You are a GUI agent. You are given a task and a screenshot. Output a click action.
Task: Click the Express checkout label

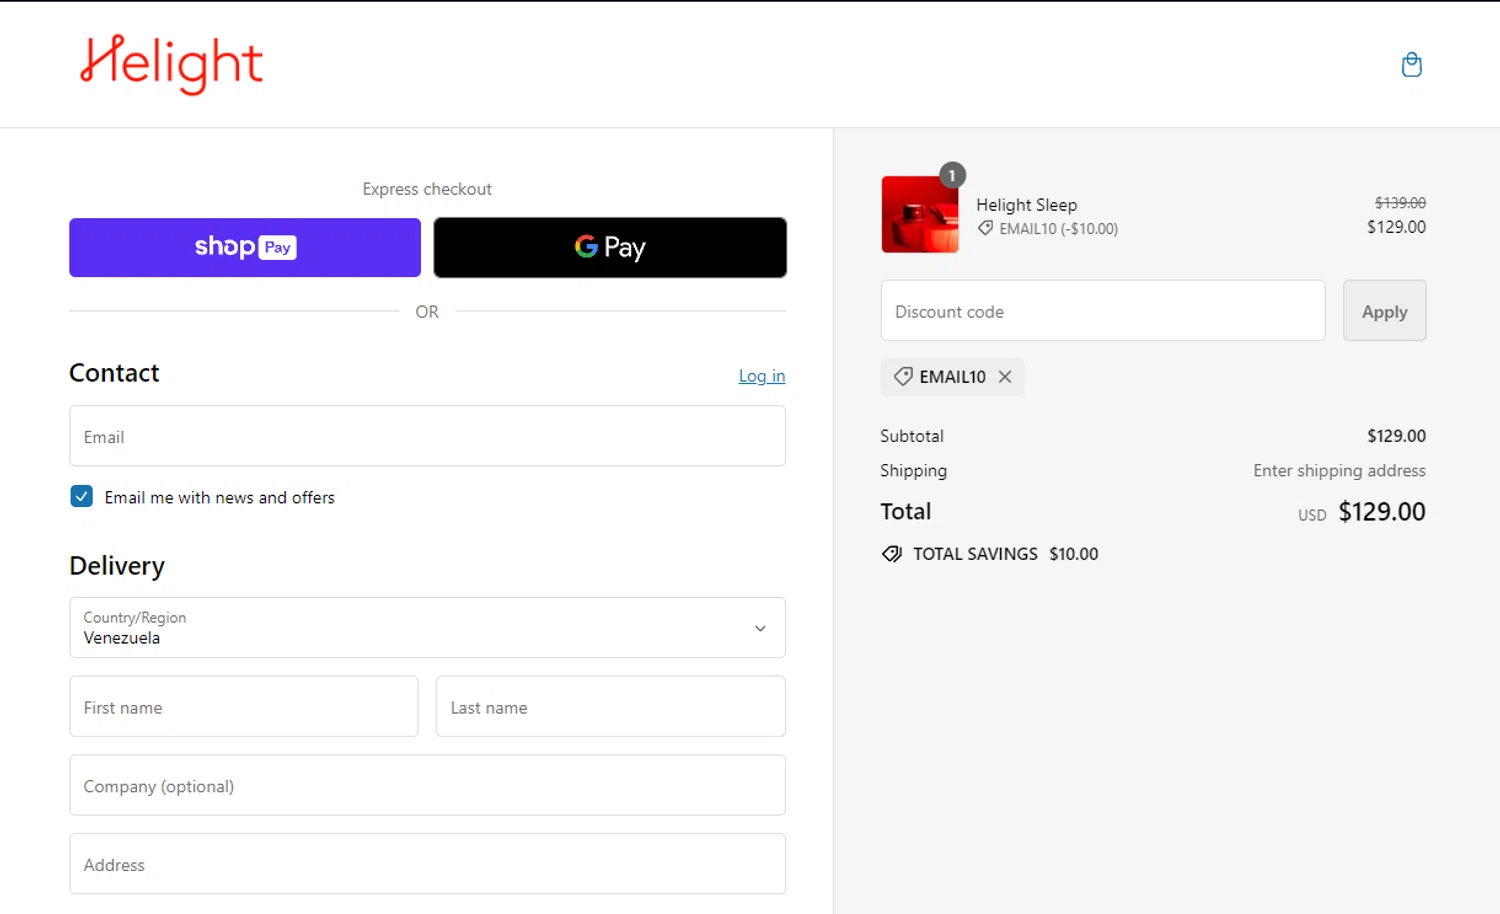point(427,189)
